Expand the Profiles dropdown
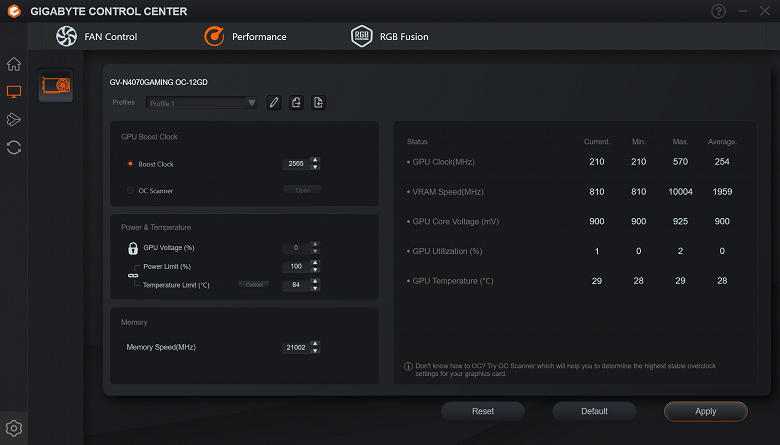 coord(202,103)
